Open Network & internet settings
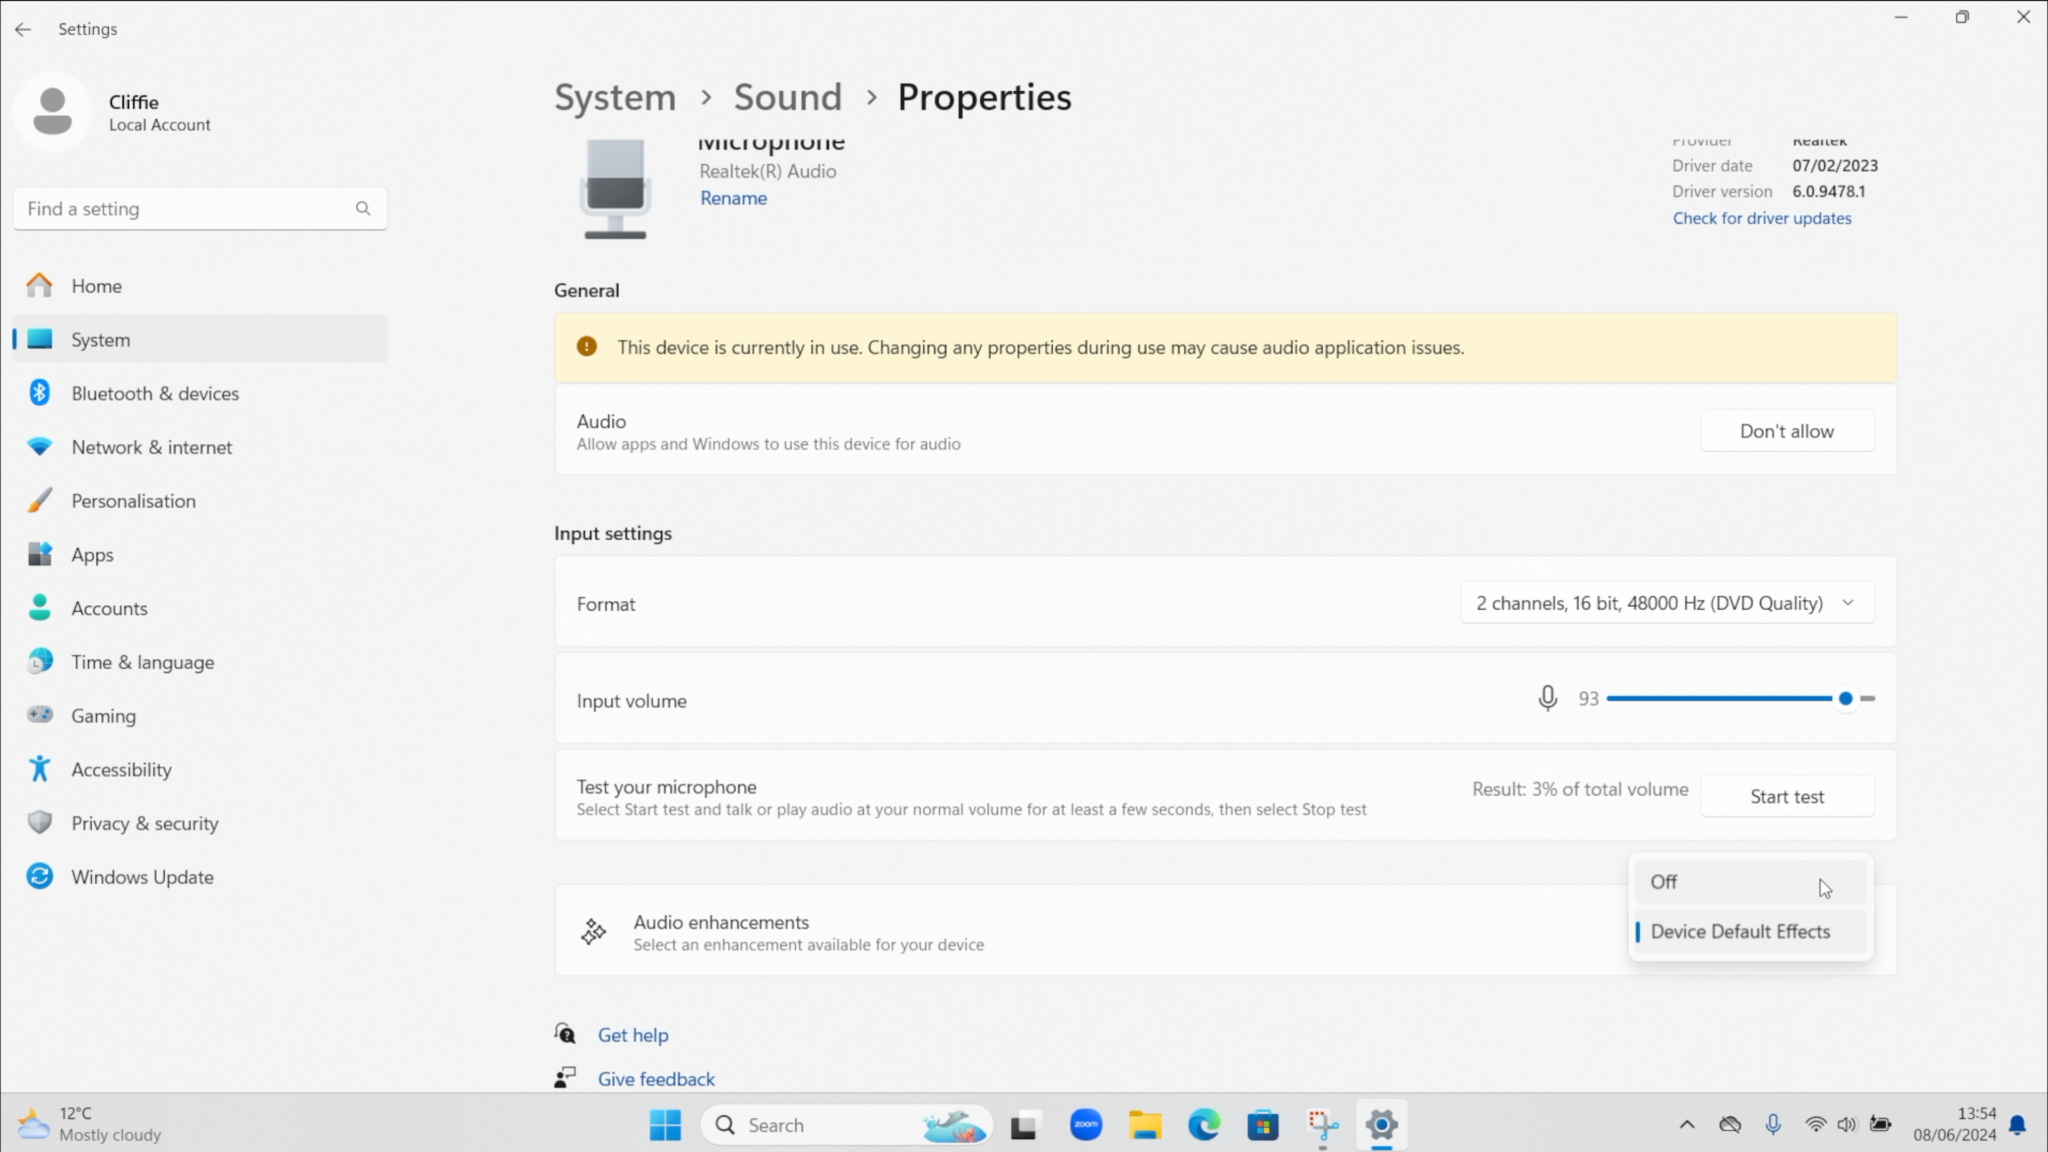 pyautogui.click(x=151, y=447)
